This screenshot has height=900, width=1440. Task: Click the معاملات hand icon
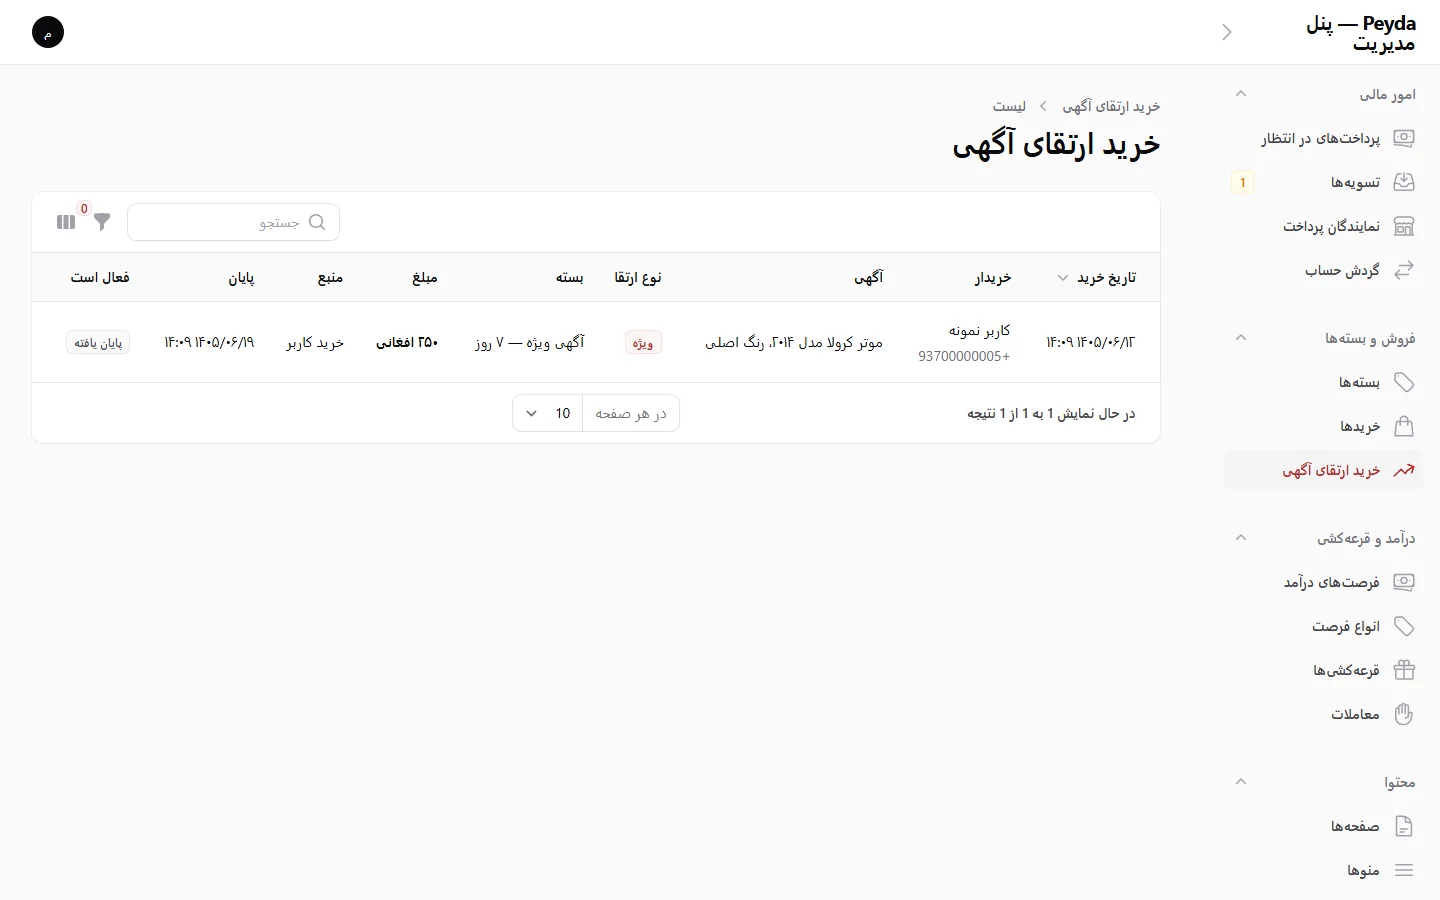[x=1404, y=714]
